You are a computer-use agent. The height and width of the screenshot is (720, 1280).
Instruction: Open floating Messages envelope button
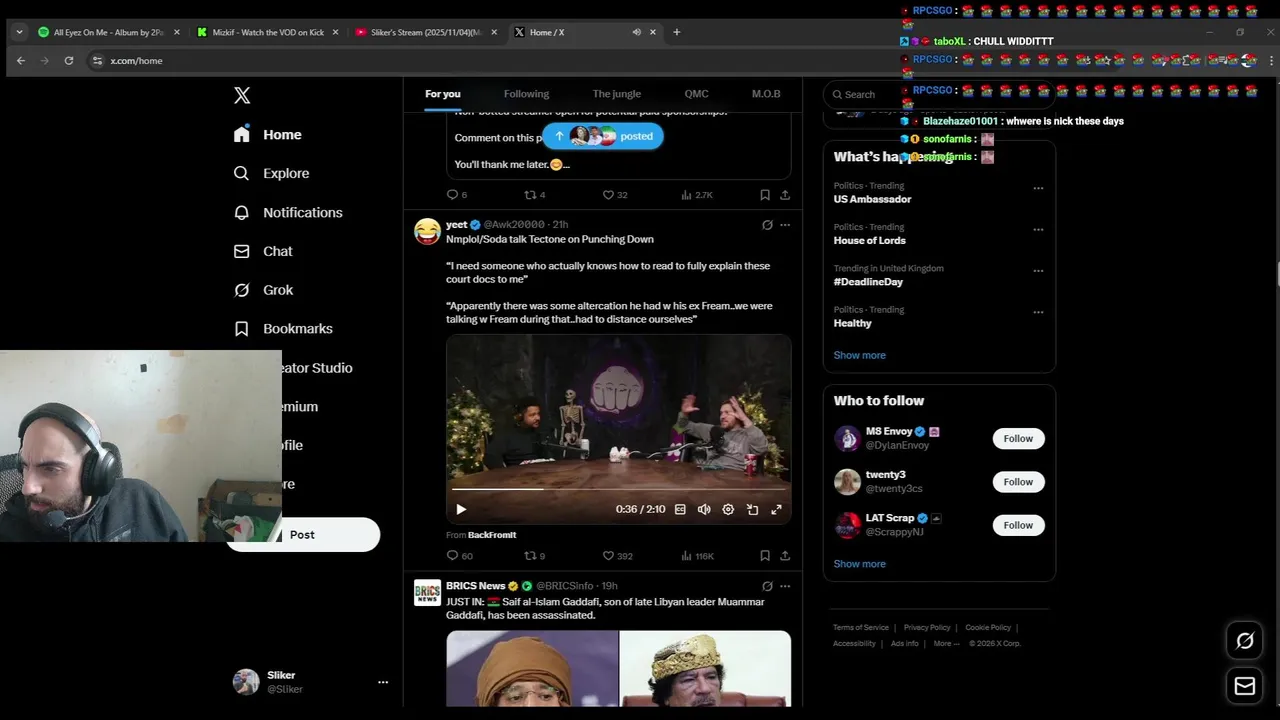[x=1245, y=686]
